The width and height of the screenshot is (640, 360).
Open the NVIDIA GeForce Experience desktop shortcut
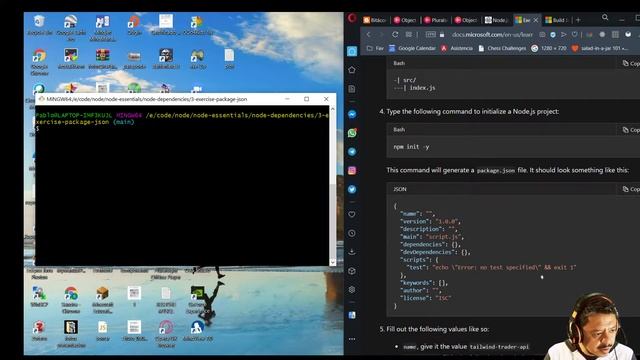198,300
